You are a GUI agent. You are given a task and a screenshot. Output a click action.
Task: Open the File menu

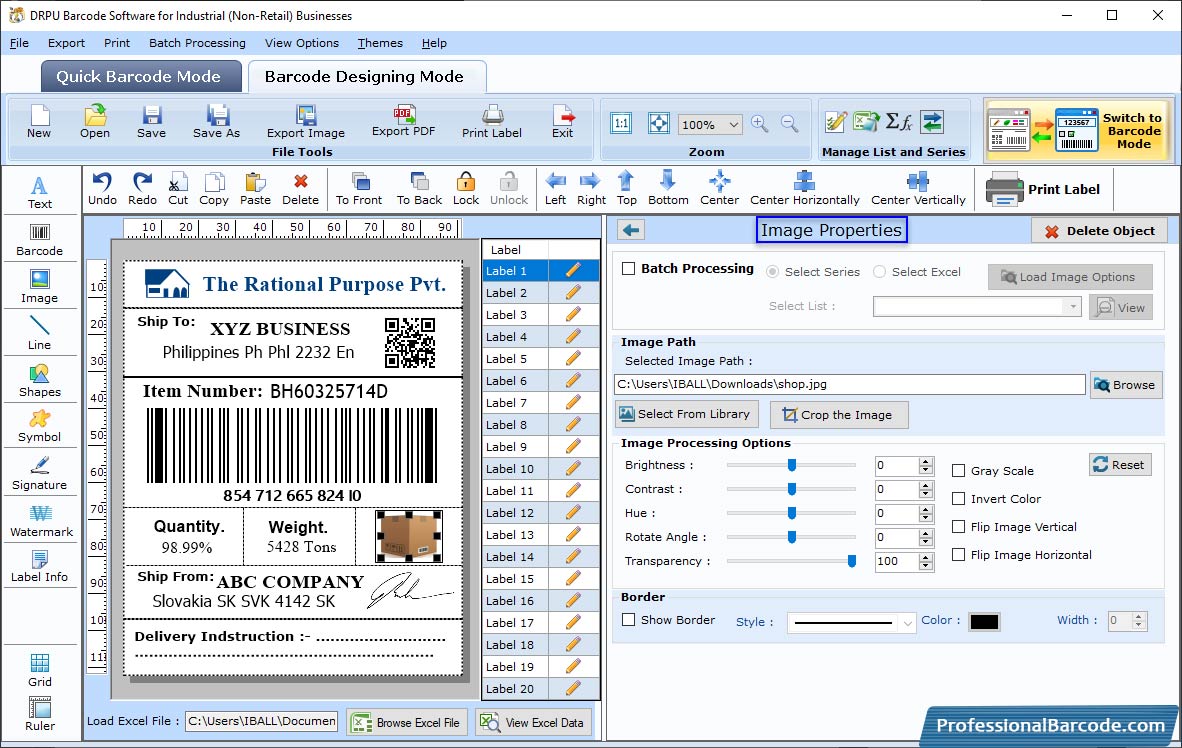click(x=19, y=43)
